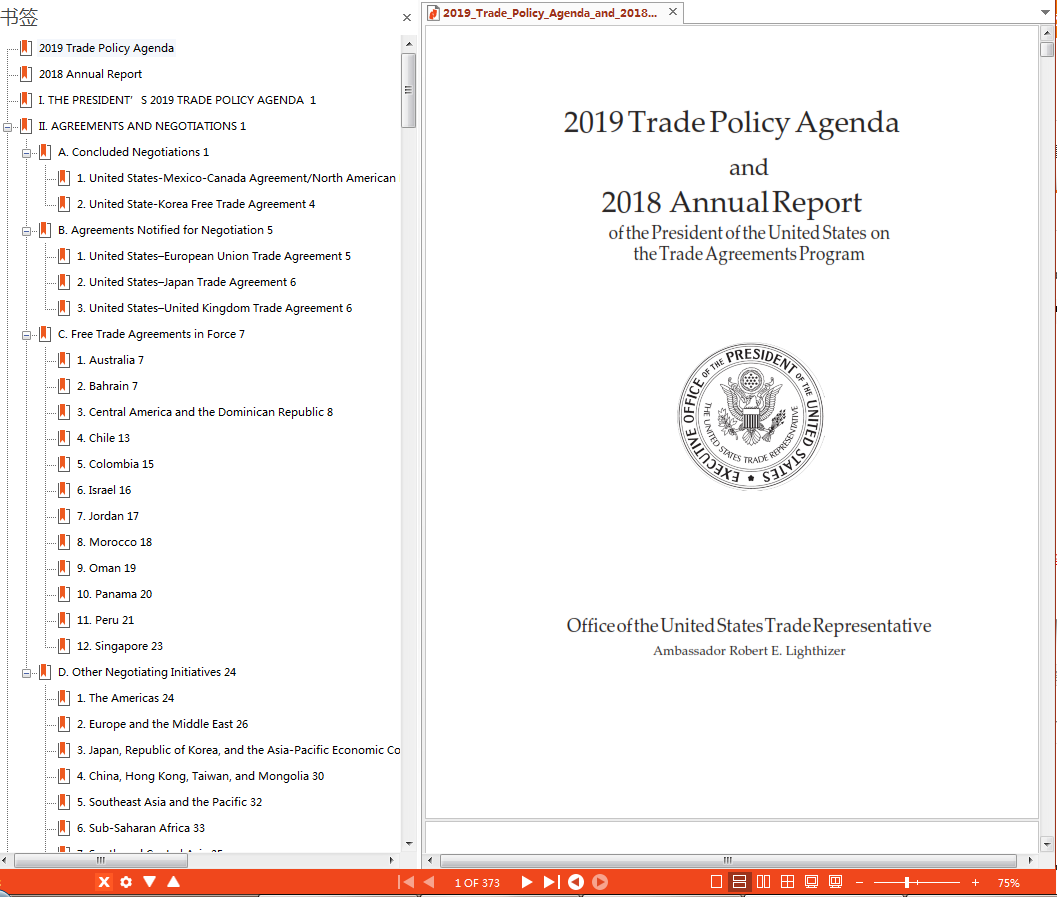Open United States–European Union Trade Agreement bookmark
Screen dimensions: 1057x897
213,256
